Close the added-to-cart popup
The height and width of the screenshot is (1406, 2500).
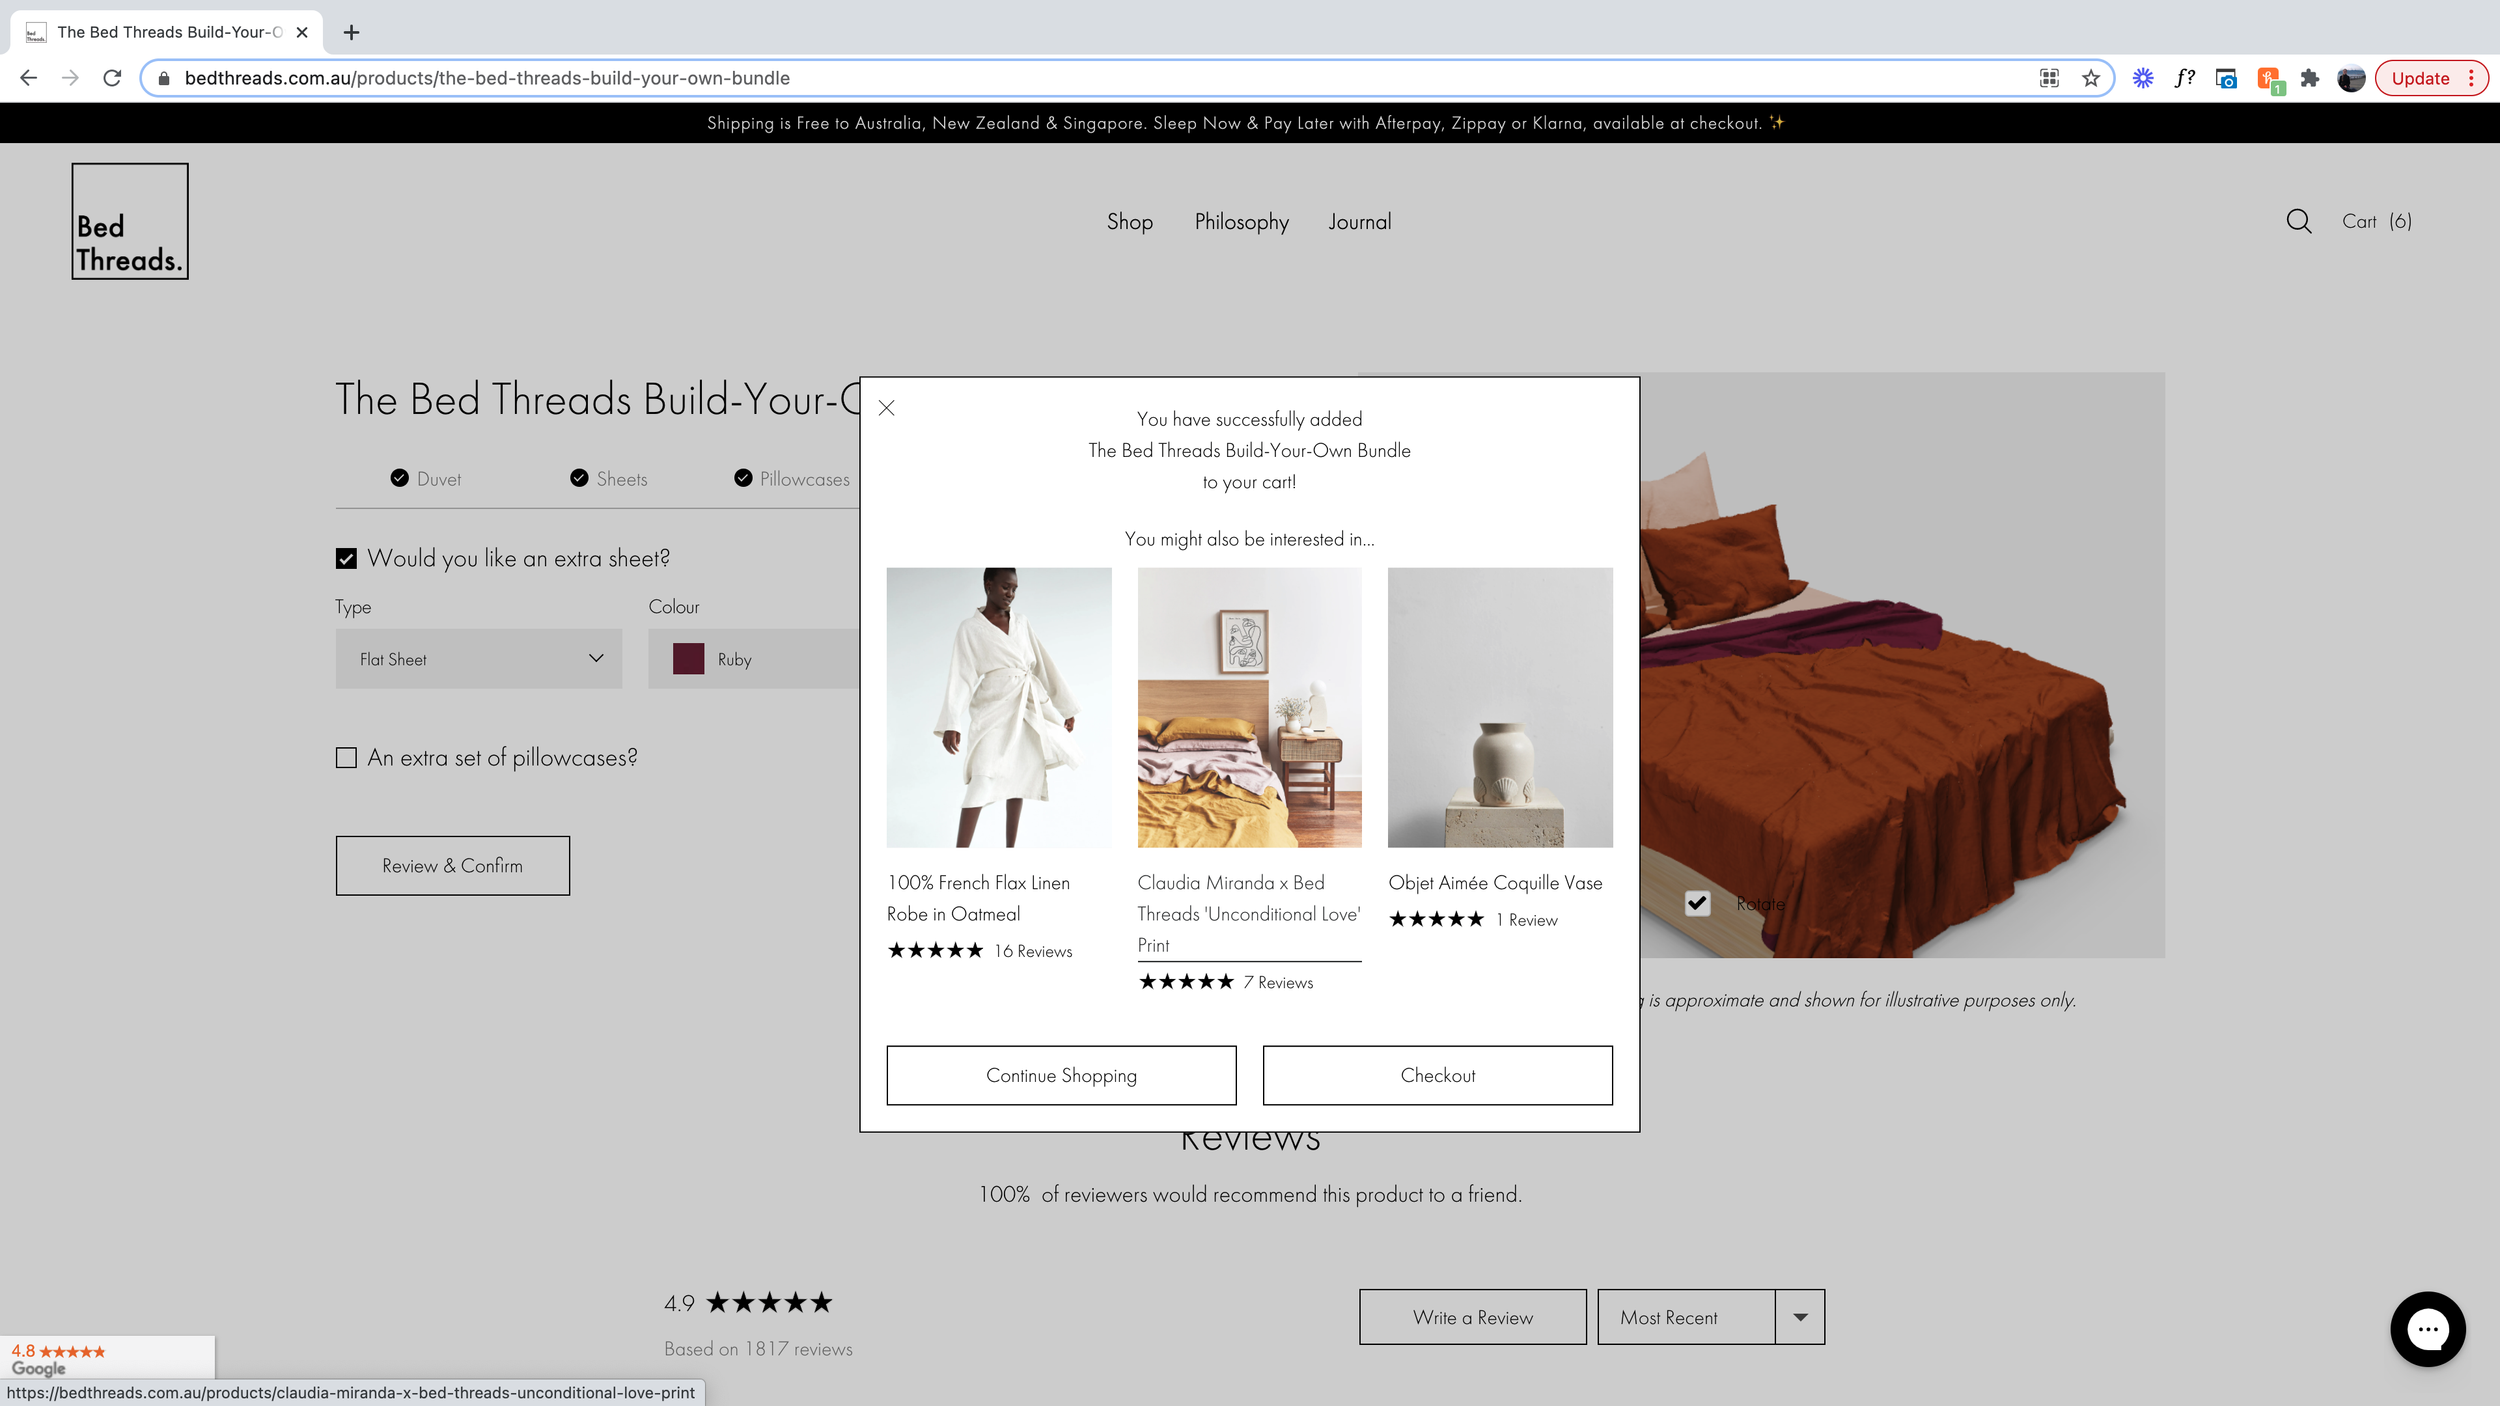pyautogui.click(x=886, y=408)
